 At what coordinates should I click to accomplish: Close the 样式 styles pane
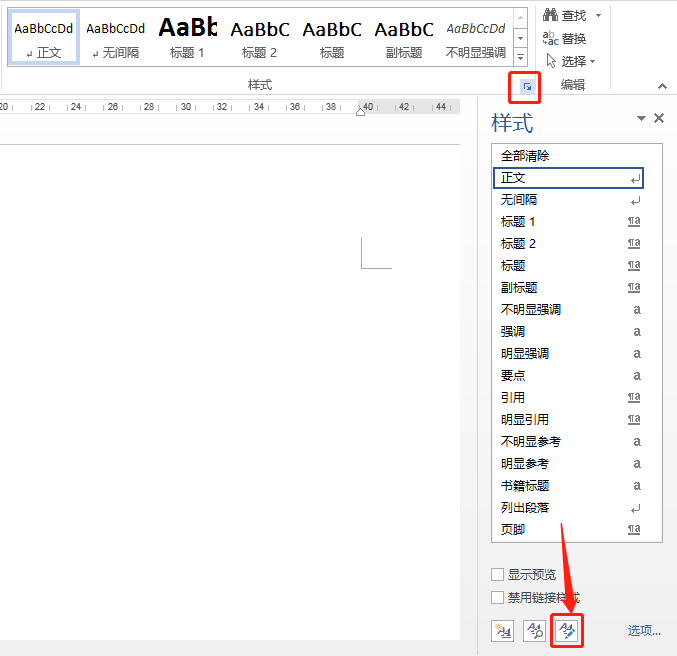tap(659, 118)
